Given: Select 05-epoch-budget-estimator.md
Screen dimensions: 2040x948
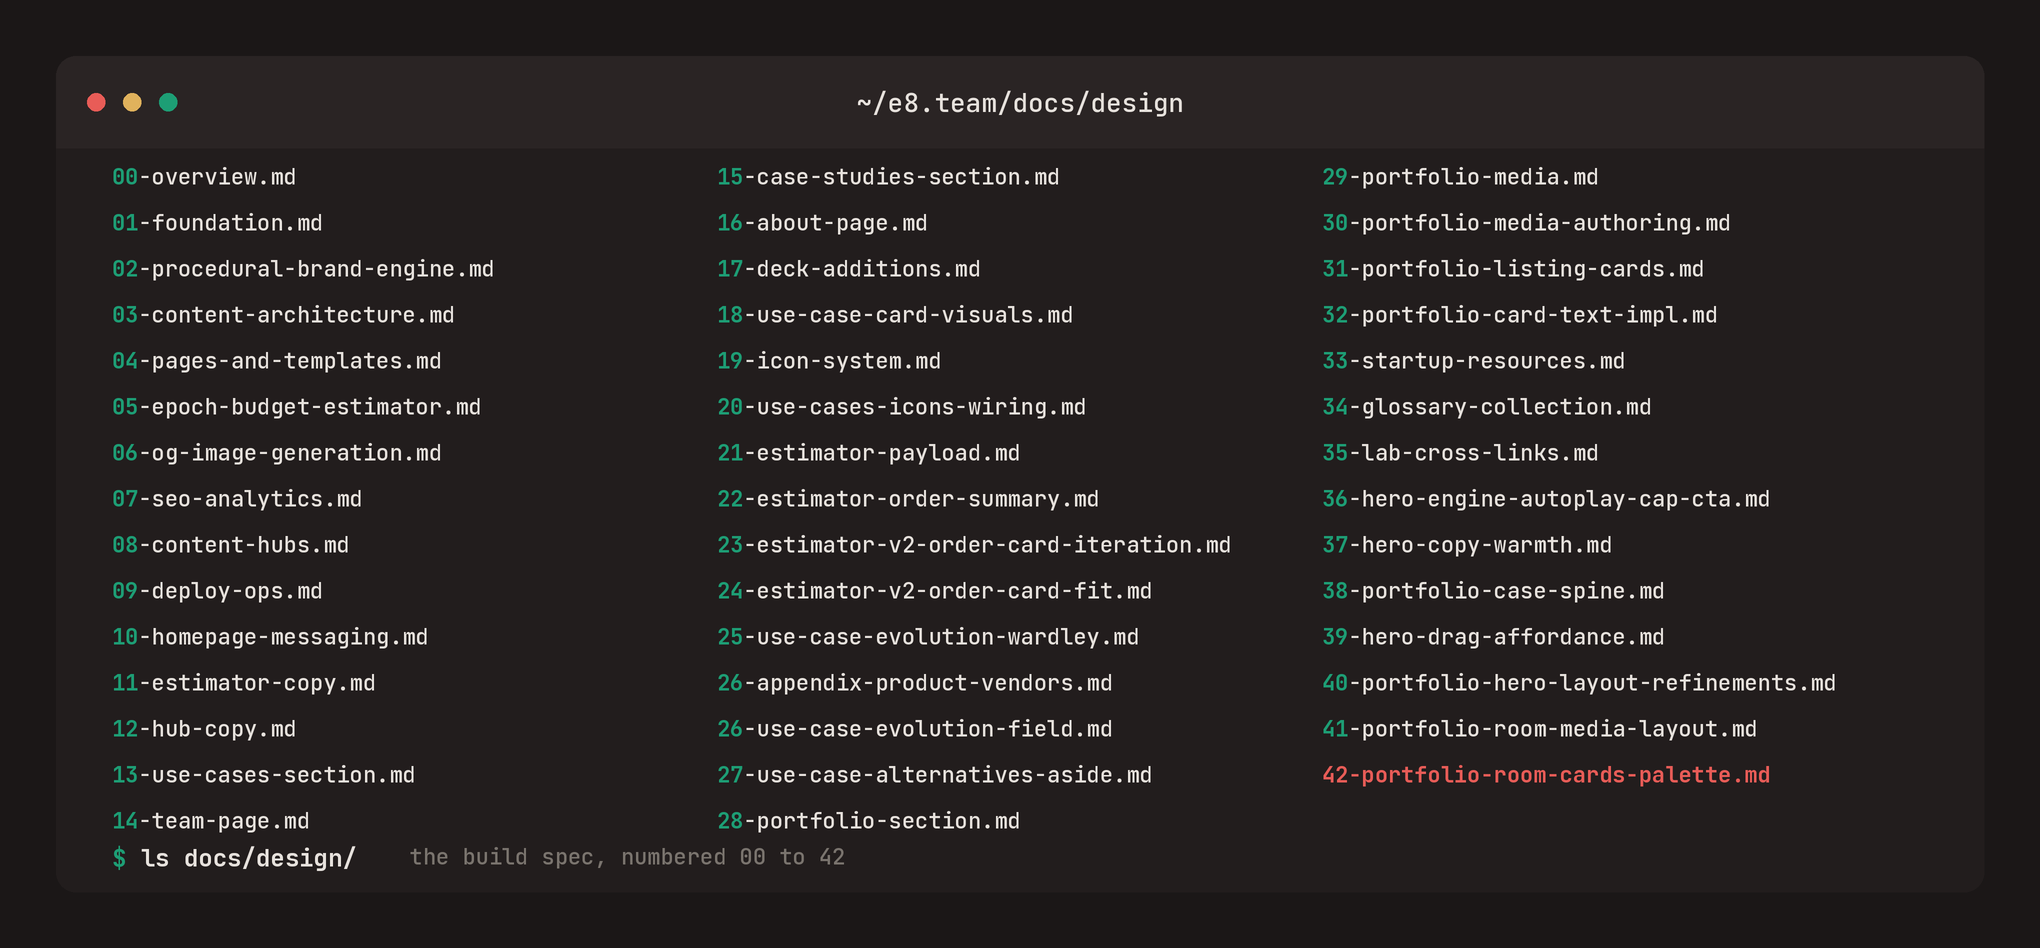Looking at the screenshot, I should click(296, 407).
